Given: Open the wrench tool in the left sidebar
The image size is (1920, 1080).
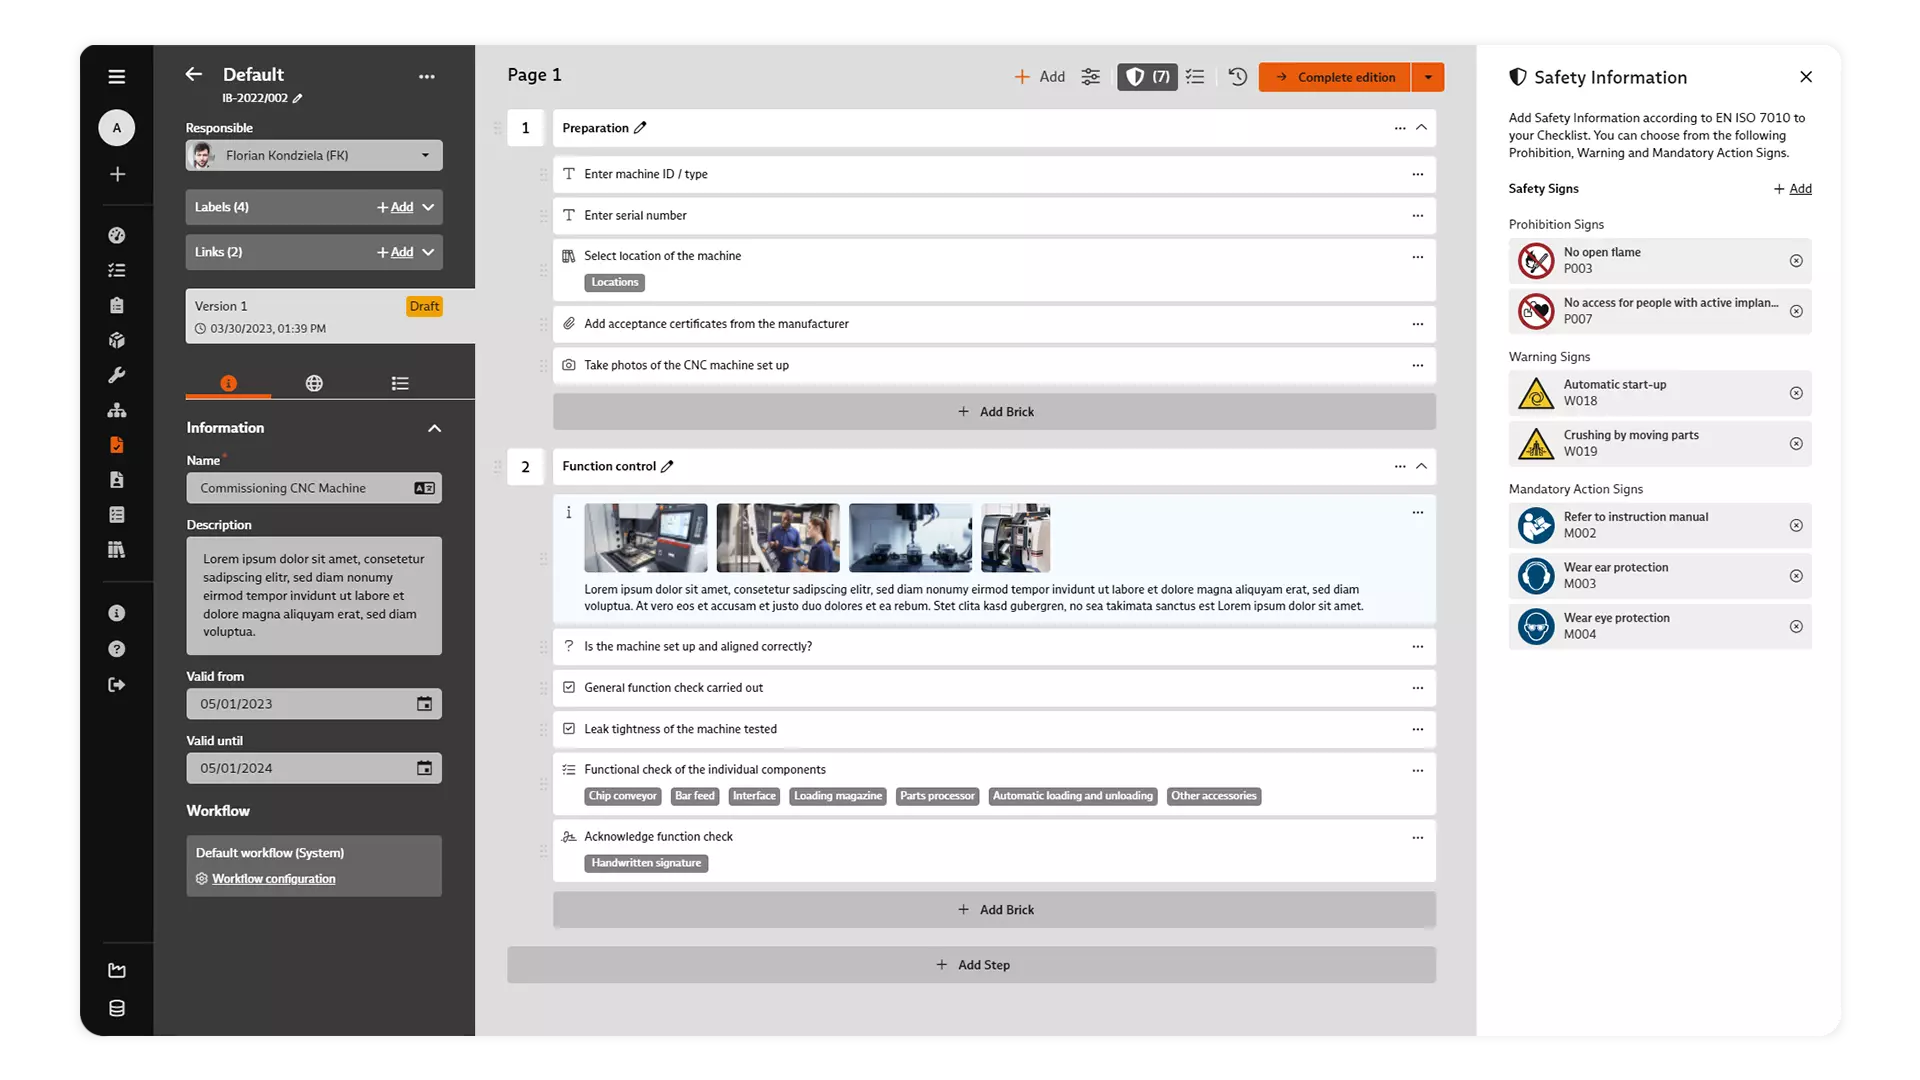Looking at the screenshot, I should tap(117, 375).
